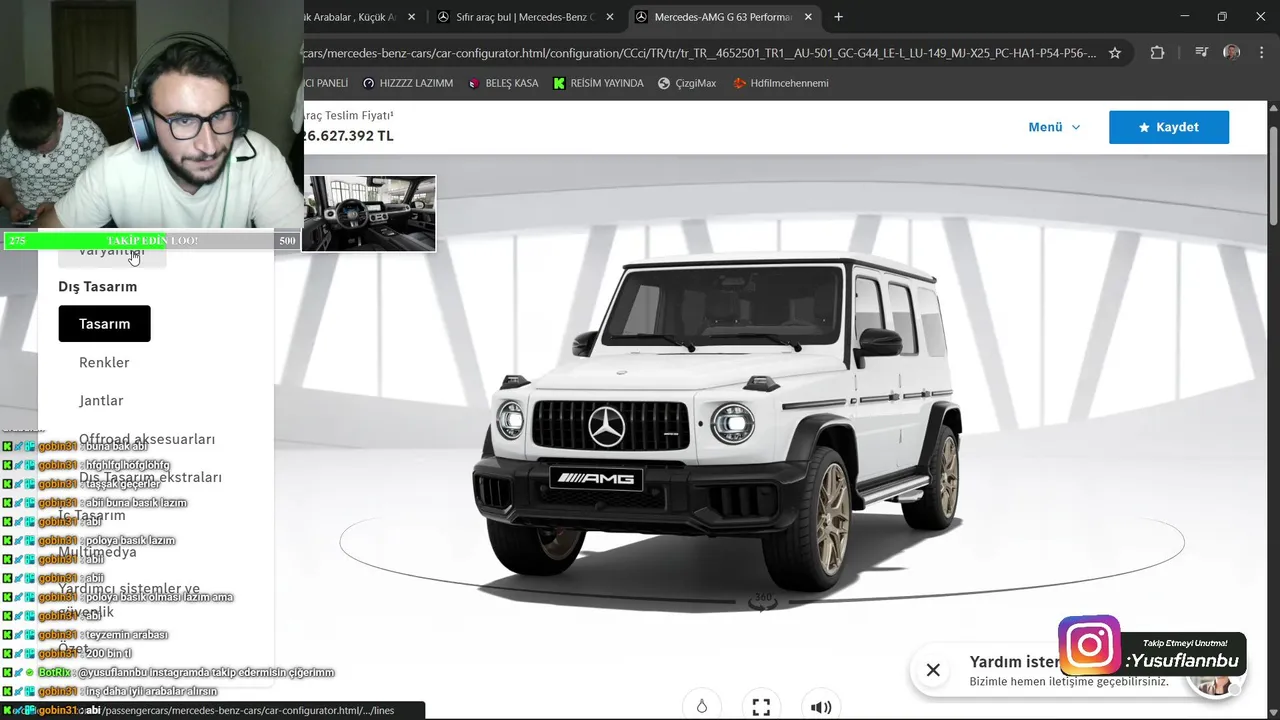The width and height of the screenshot is (1280, 720).
Task: Open the HIZZZZ LAZIMM bookmark
Action: coord(408,83)
